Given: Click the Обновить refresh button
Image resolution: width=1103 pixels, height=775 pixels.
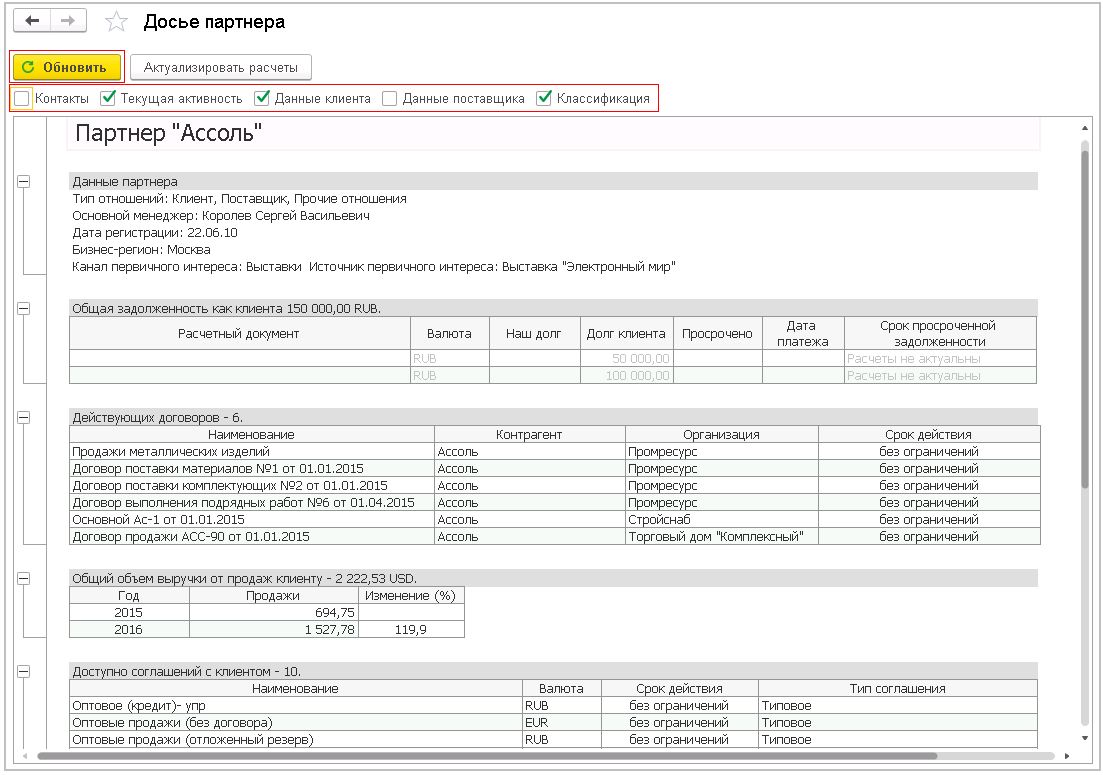Looking at the screenshot, I should [67, 68].
